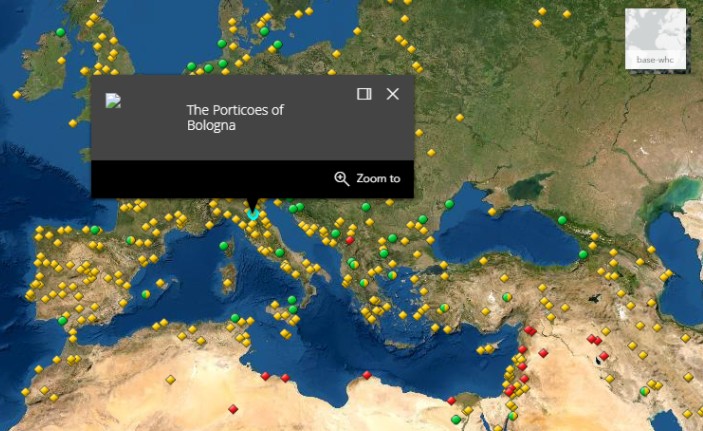The height and width of the screenshot is (431, 703).
Task: Select the green marker in Ireland
Action: point(61,32)
